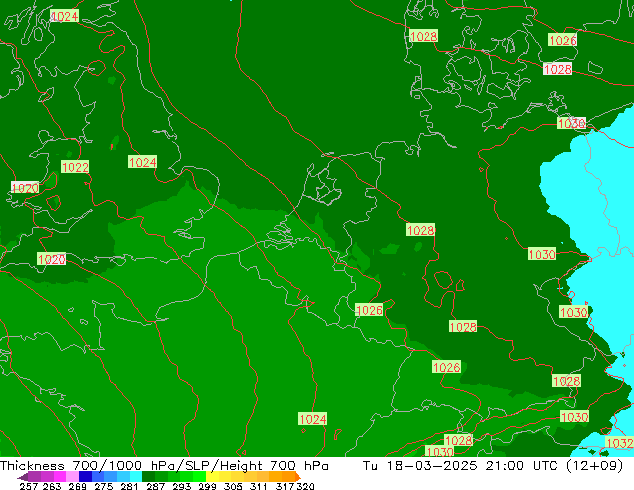The width and height of the screenshot is (634, 490).
Task: Click the legend value 287
Action: tap(155, 486)
